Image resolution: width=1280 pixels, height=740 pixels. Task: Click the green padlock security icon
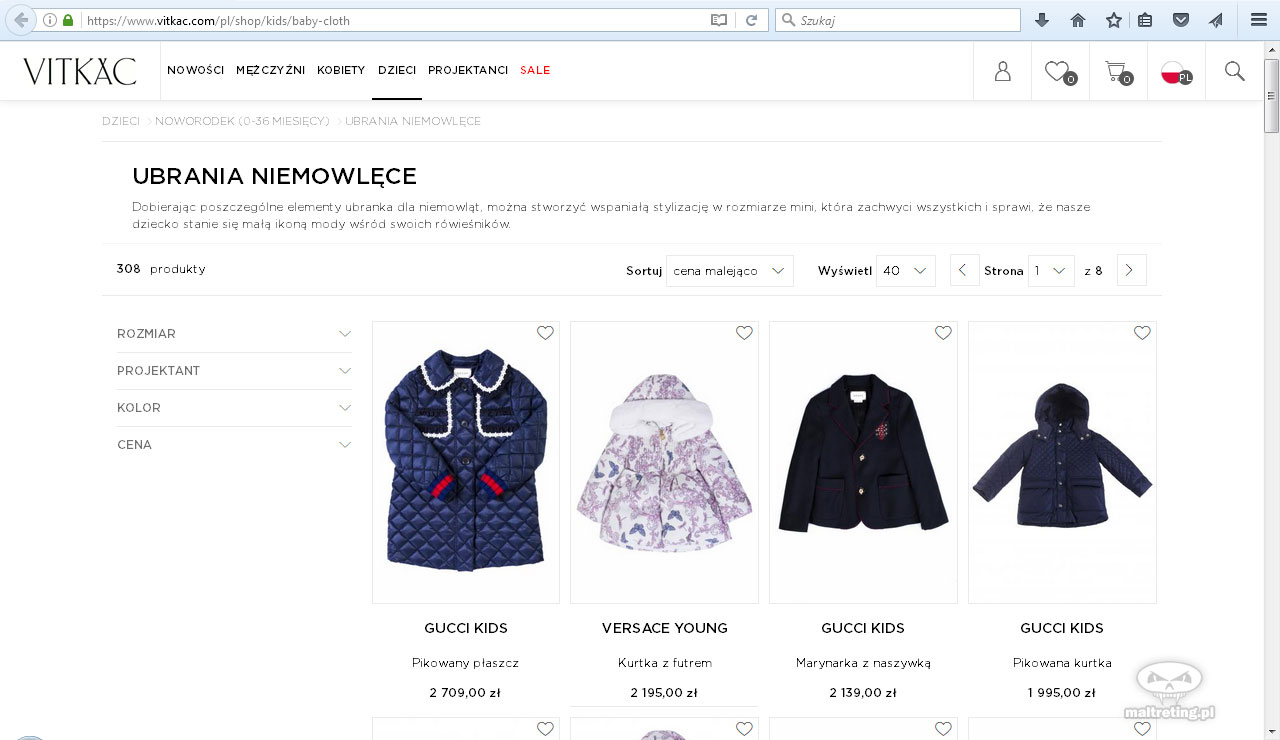pos(68,20)
